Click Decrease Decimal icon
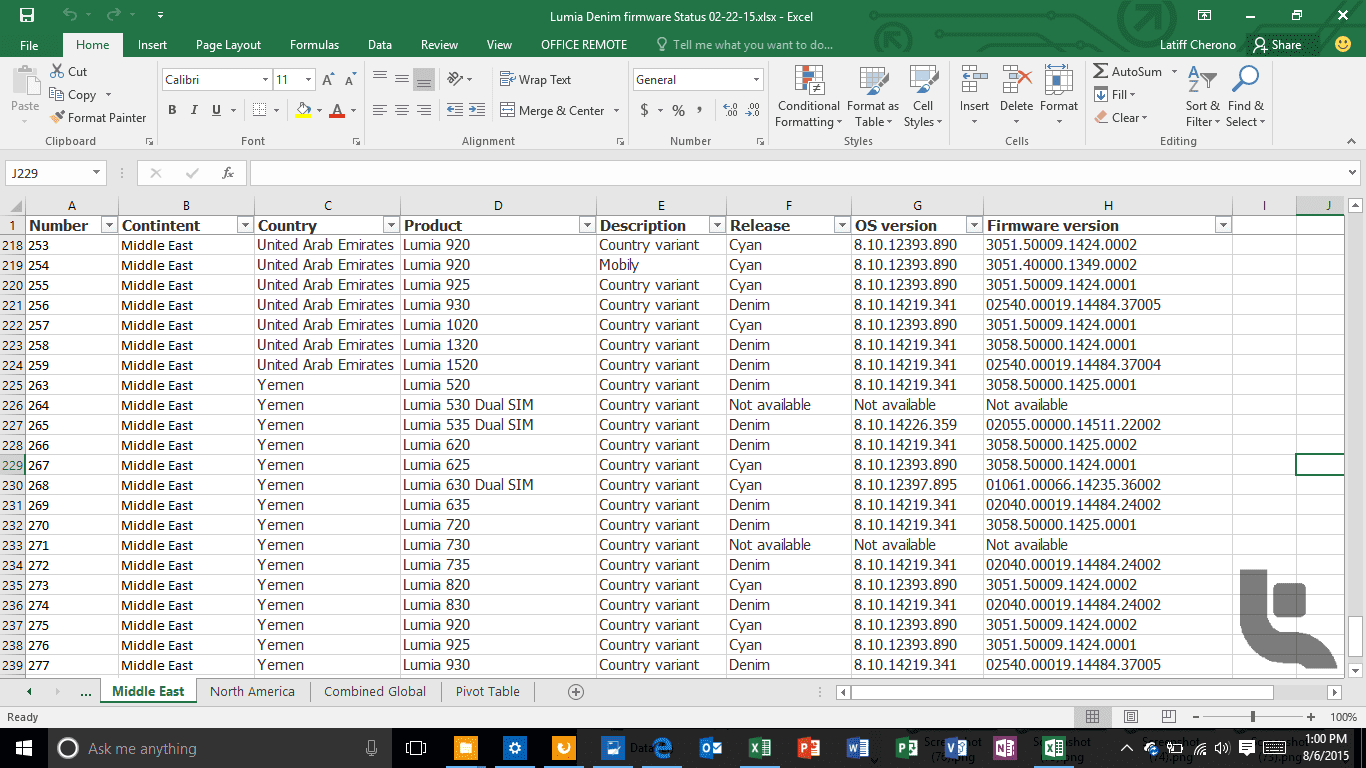The width and height of the screenshot is (1366, 768). 752,111
